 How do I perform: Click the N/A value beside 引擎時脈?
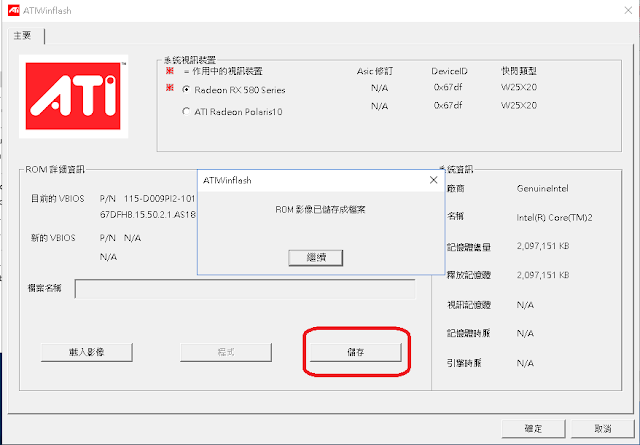point(525,363)
